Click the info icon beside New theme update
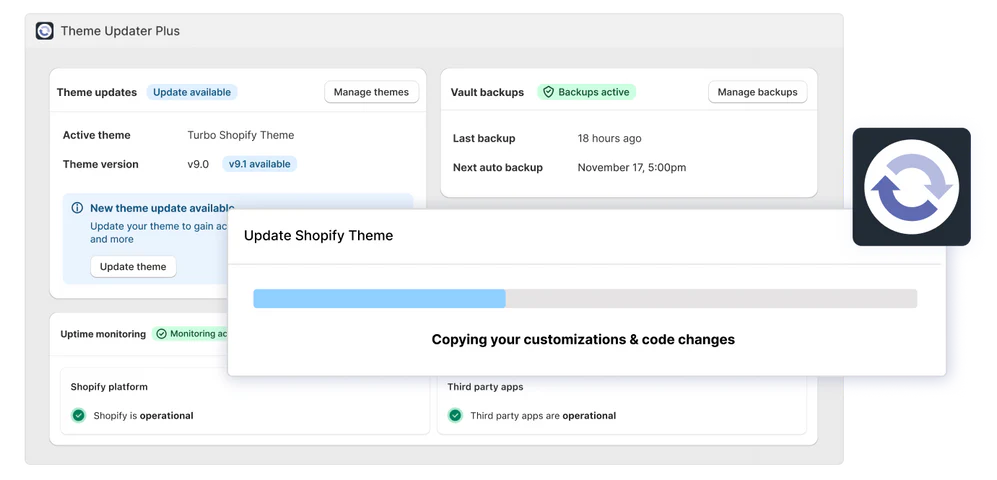This screenshot has height=480, width=997. (77, 208)
